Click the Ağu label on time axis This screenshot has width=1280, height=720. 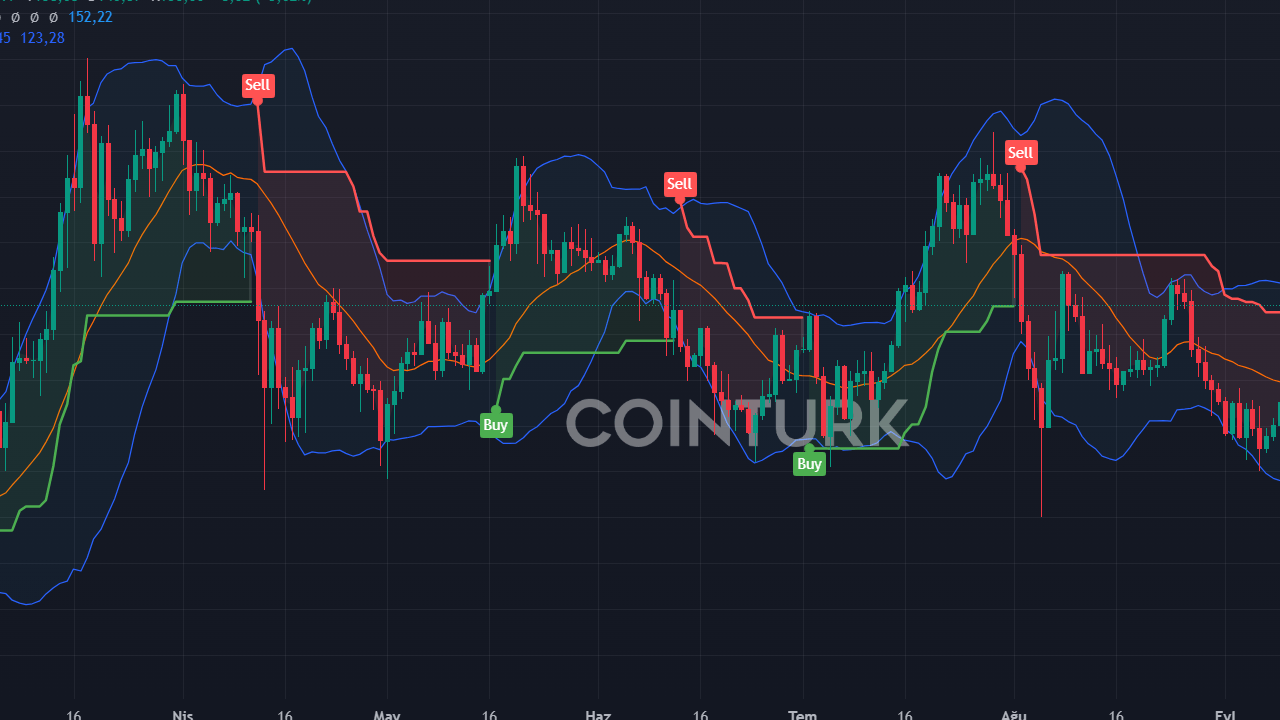click(x=1014, y=716)
